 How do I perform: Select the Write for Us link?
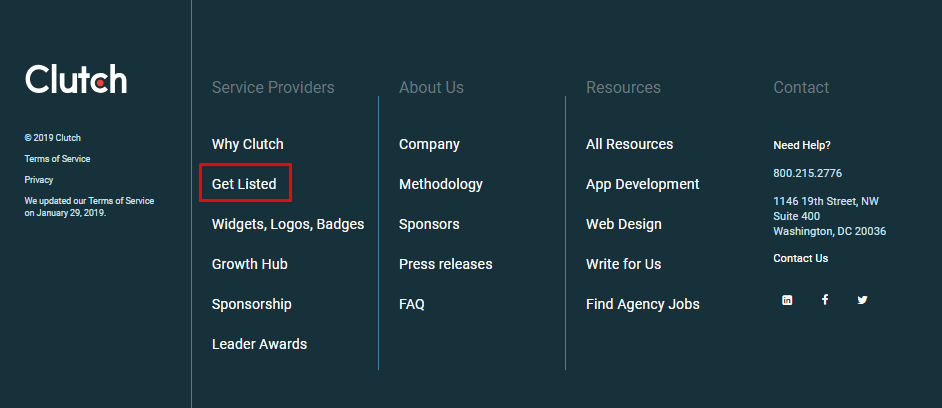click(x=624, y=264)
